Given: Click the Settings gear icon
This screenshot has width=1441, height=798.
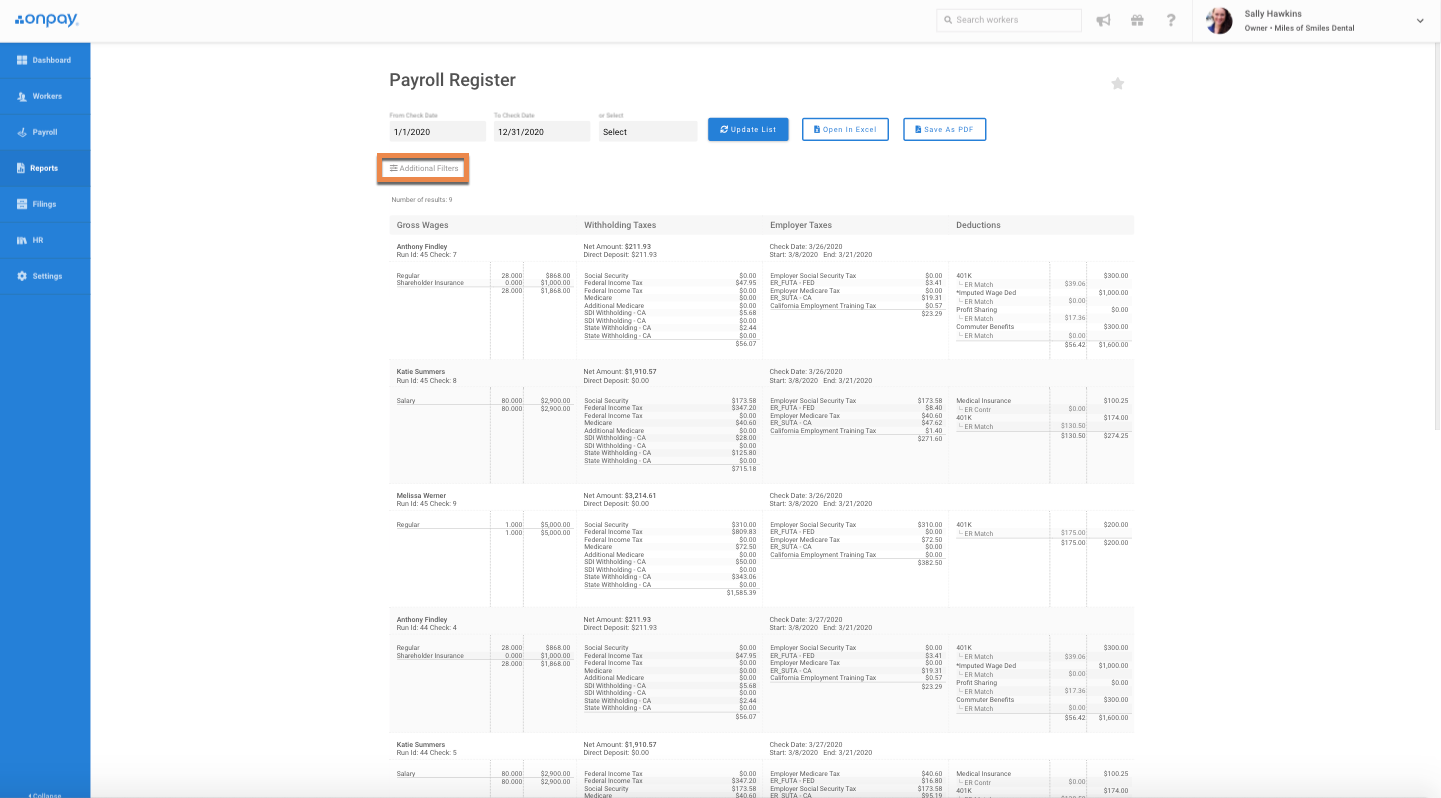Looking at the screenshot, I should pyautogui.click(x=21, y=276).
